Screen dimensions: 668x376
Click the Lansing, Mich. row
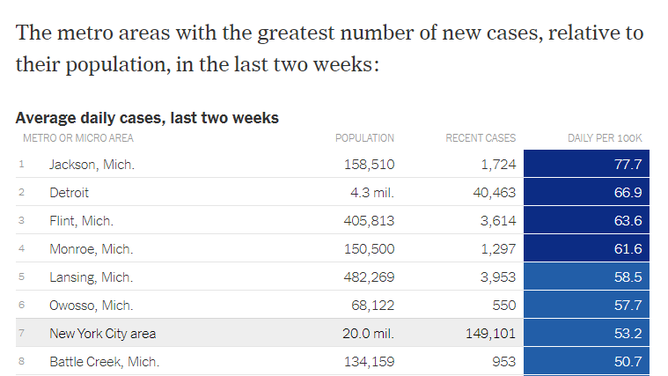tap(332, 277)
